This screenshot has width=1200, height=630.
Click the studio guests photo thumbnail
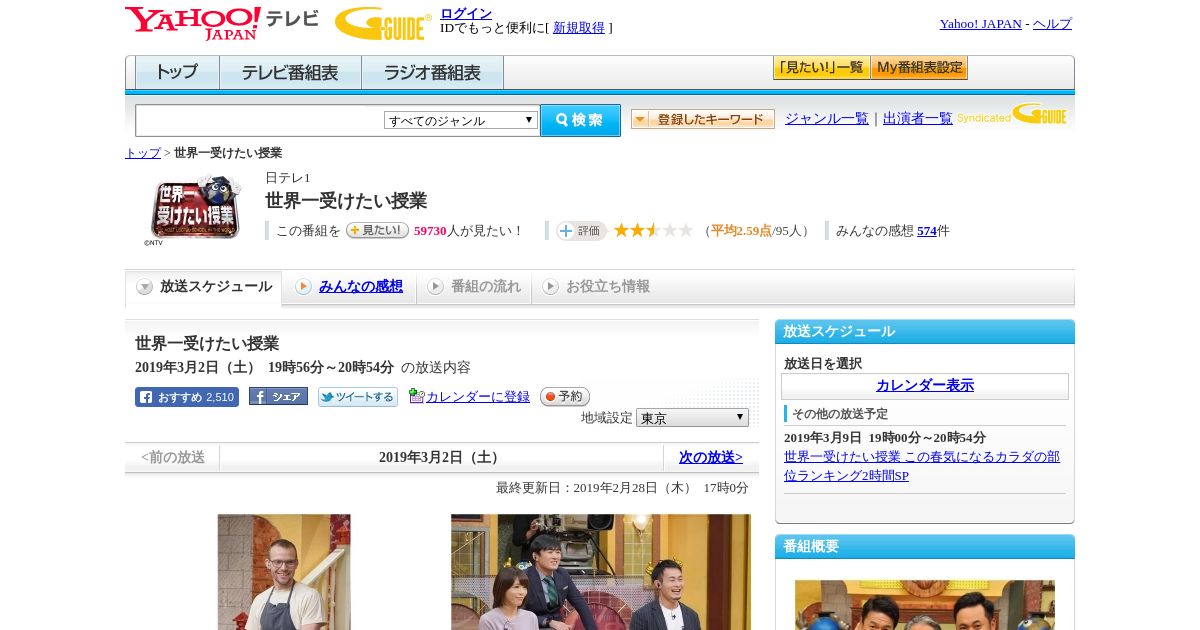[x=601, y=572]
